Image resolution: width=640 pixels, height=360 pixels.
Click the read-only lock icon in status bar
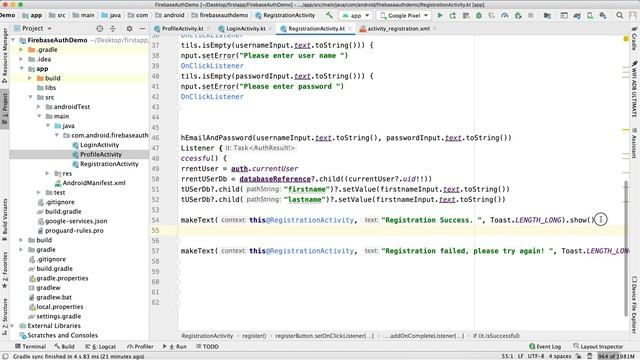coord(578,356)
